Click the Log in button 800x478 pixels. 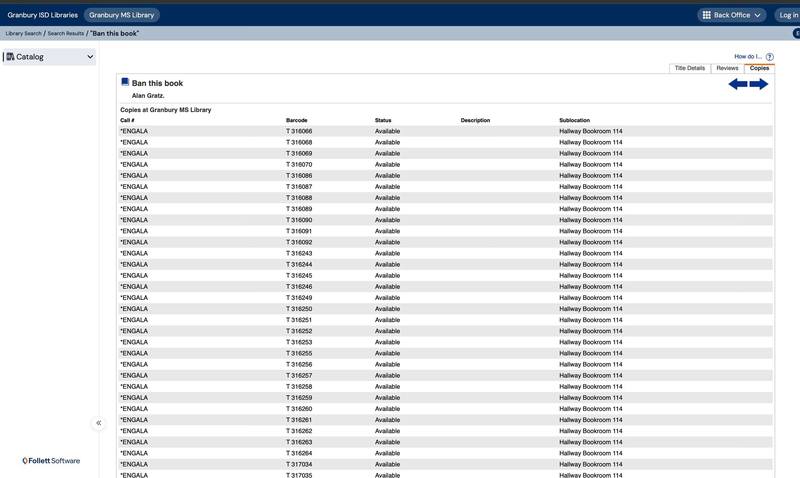(x=787, y=15)
